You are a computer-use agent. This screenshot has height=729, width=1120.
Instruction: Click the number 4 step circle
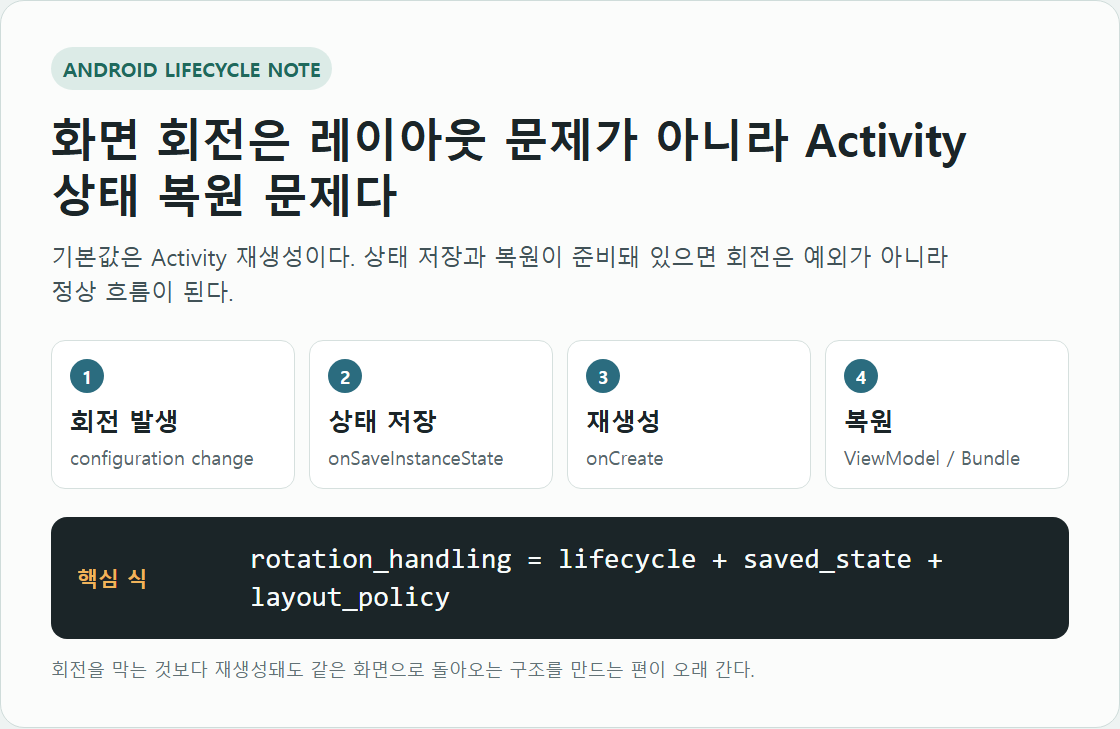point(861,376)
